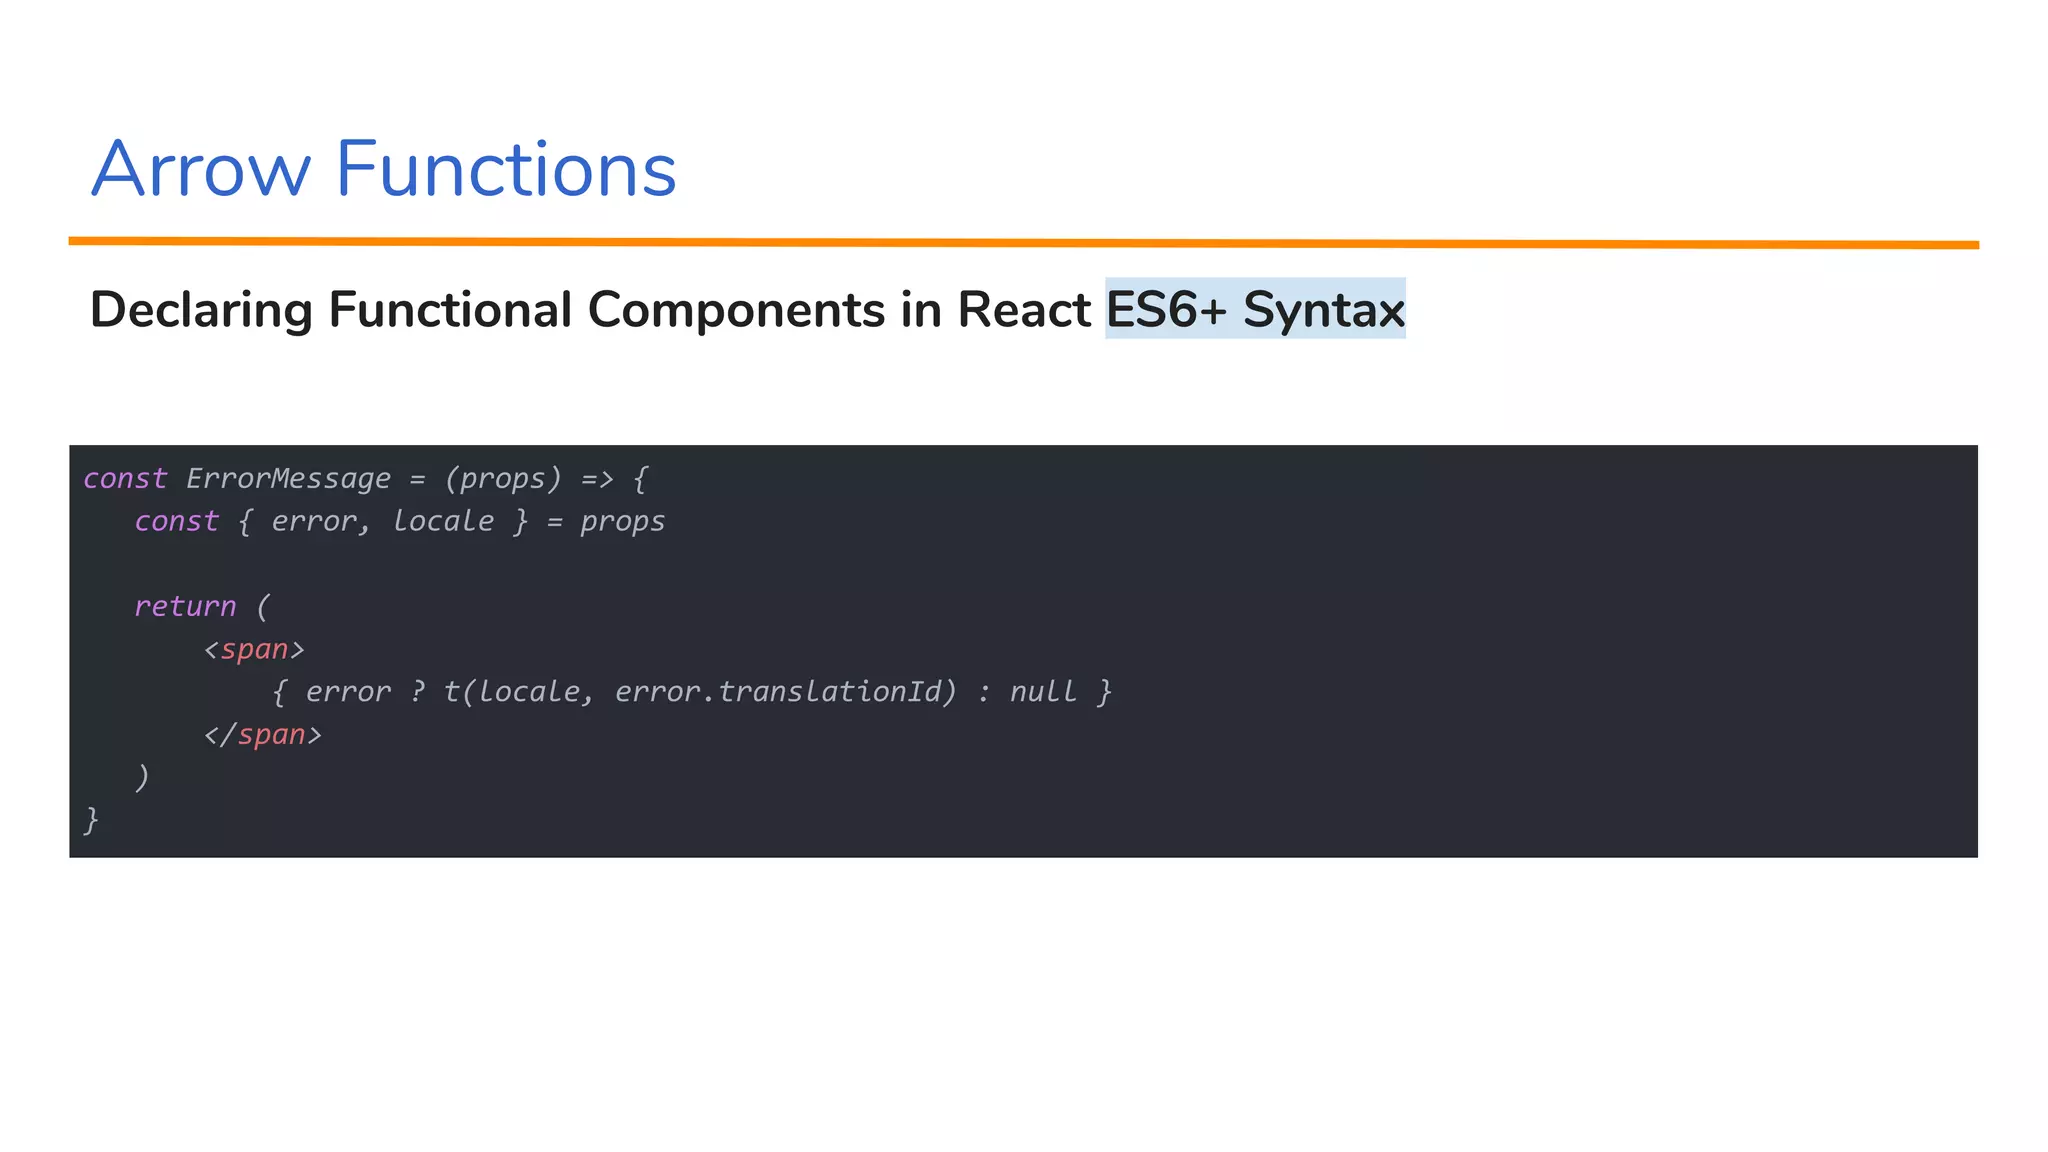Click the highlighted 'ES6+ Syntax' text
The image size is (2048, 1152).
pos(1255,309)
